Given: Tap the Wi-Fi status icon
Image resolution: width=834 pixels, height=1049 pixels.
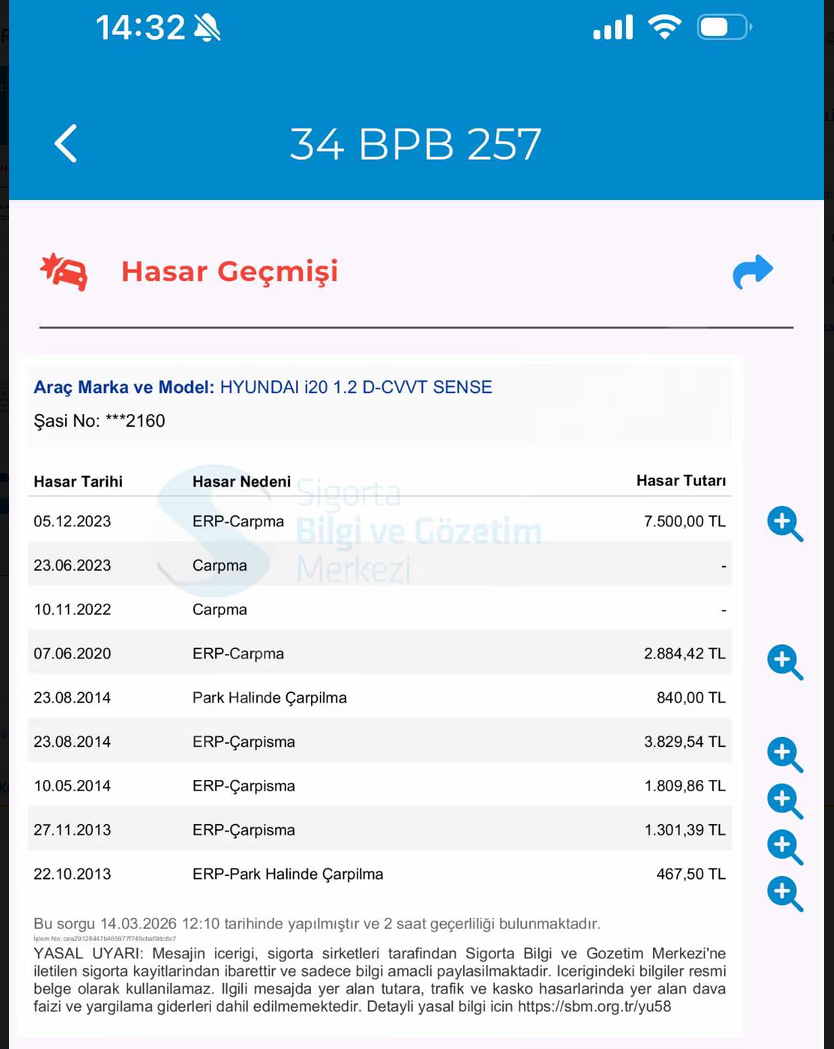Looking at the screenshot, I should click(x=664, y=27).
